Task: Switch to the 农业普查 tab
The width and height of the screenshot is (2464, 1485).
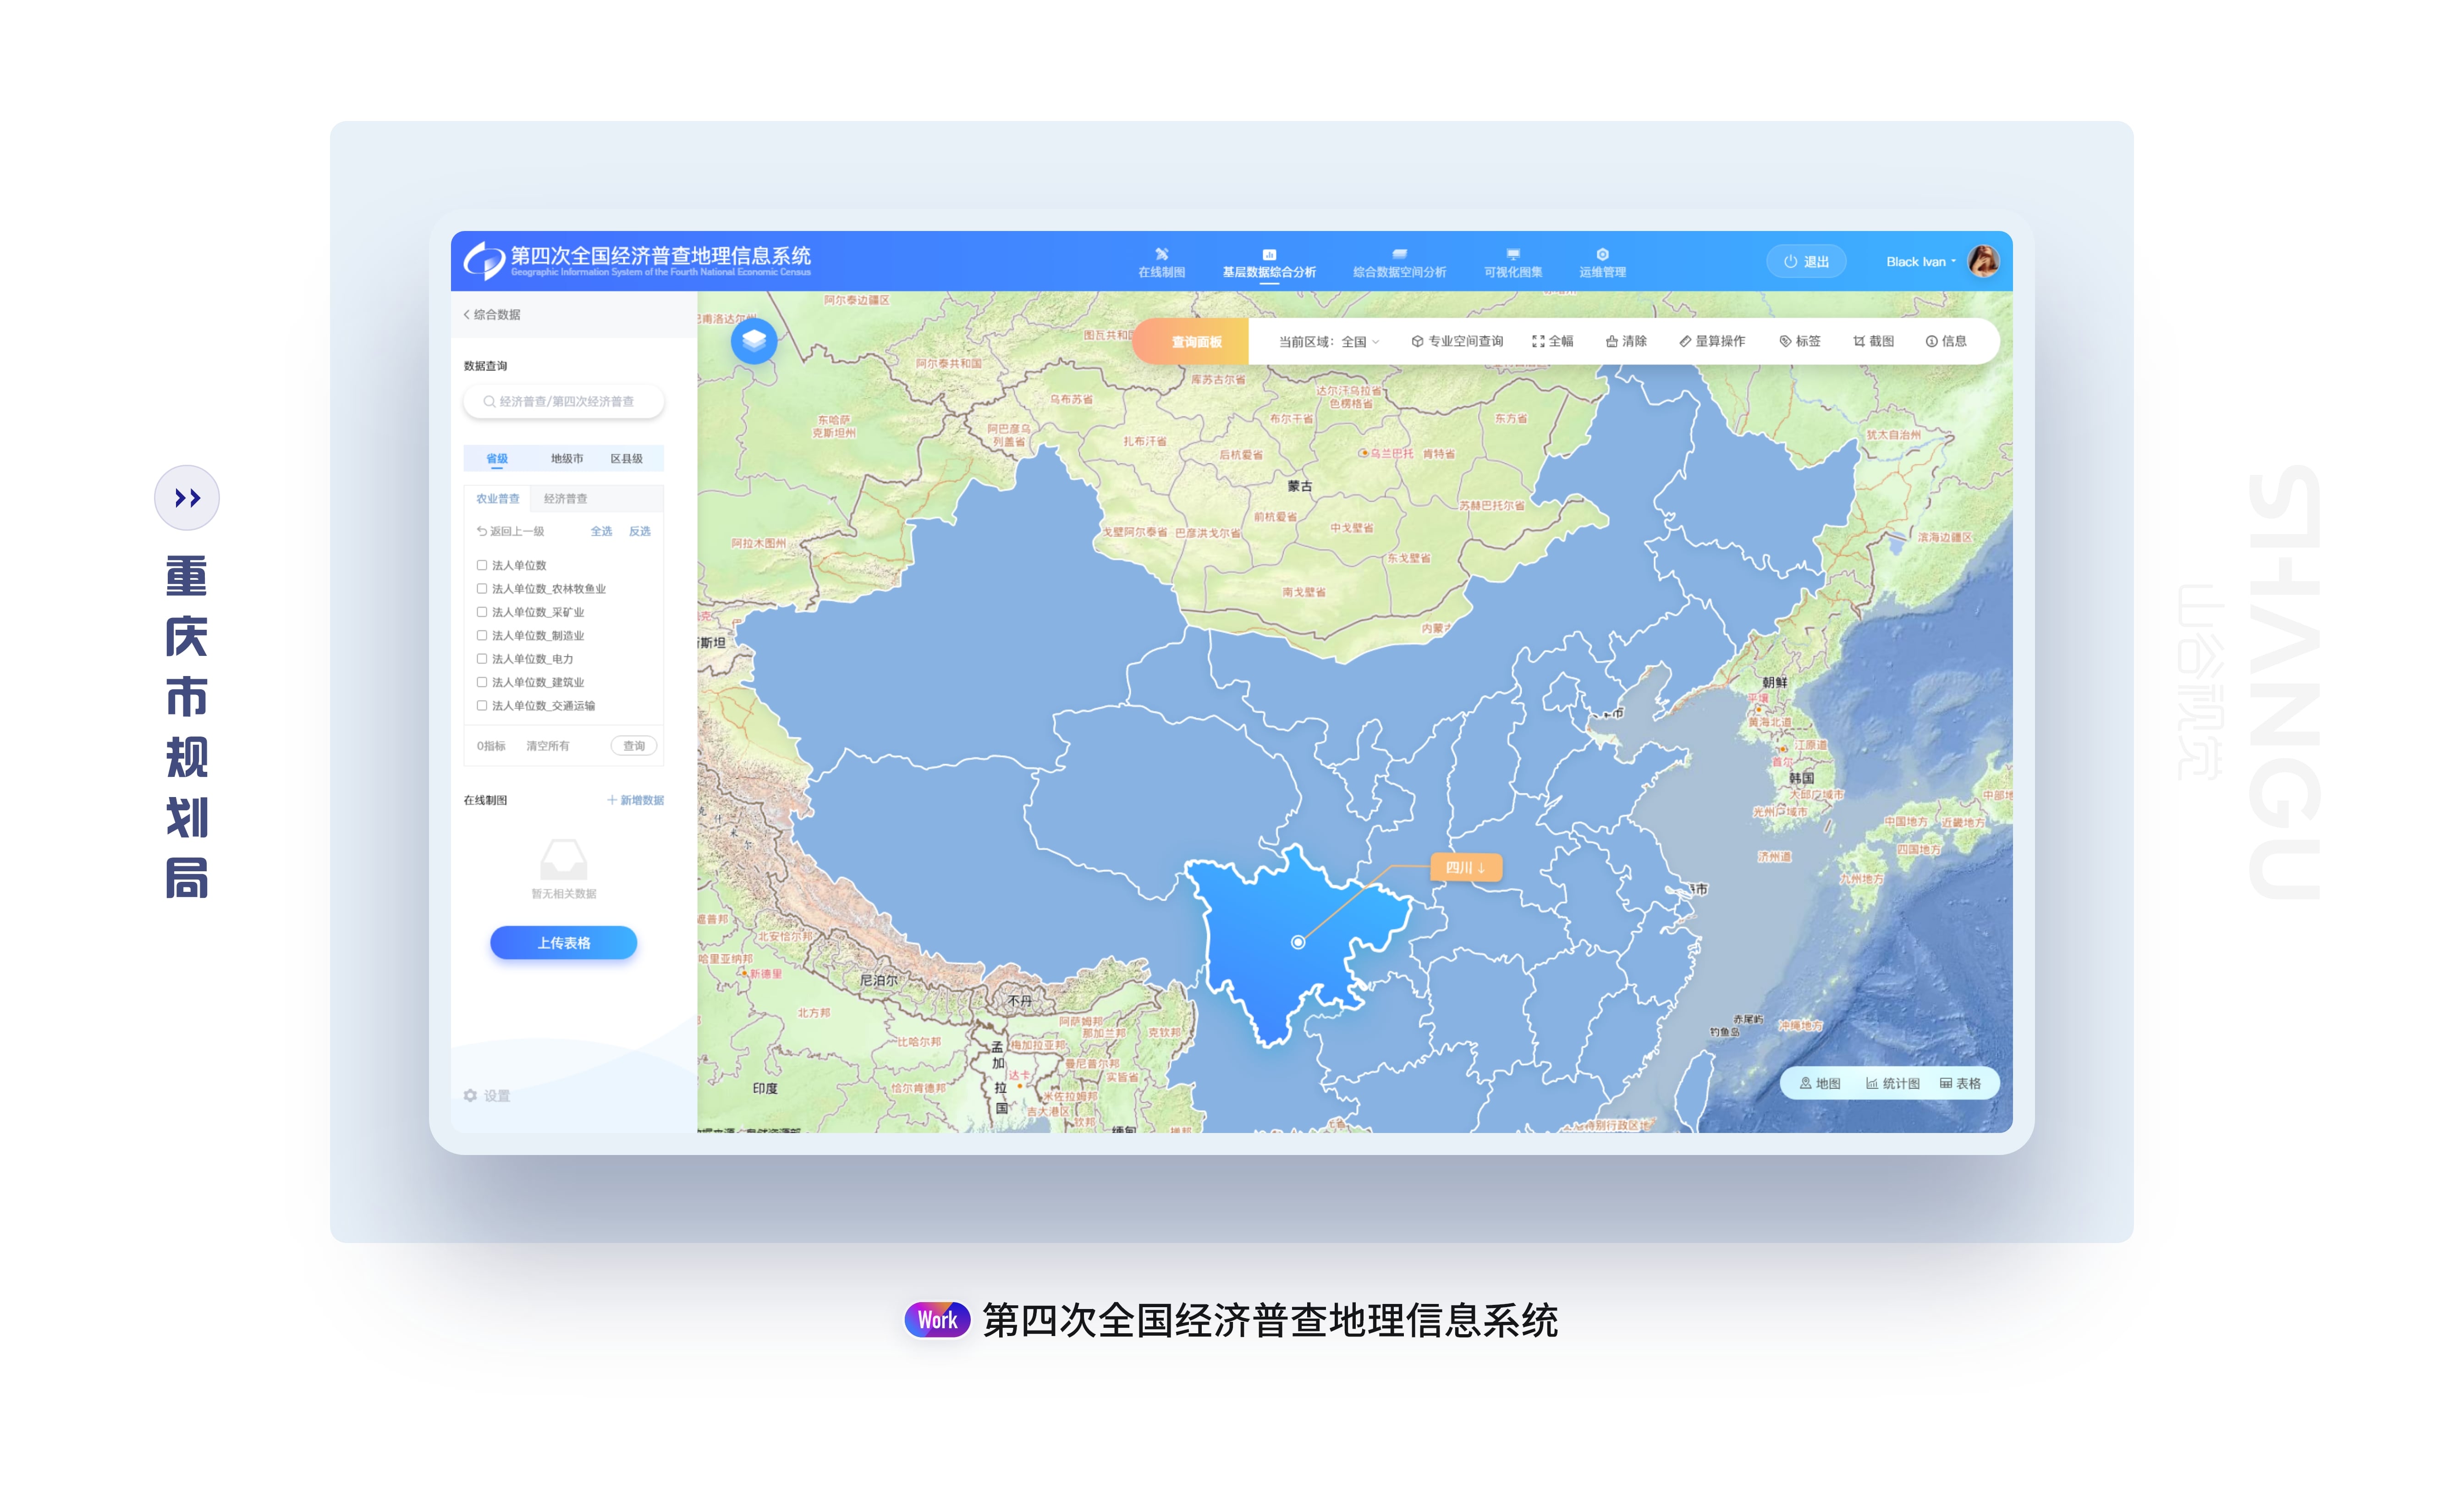Action: [x=497, y=498]
